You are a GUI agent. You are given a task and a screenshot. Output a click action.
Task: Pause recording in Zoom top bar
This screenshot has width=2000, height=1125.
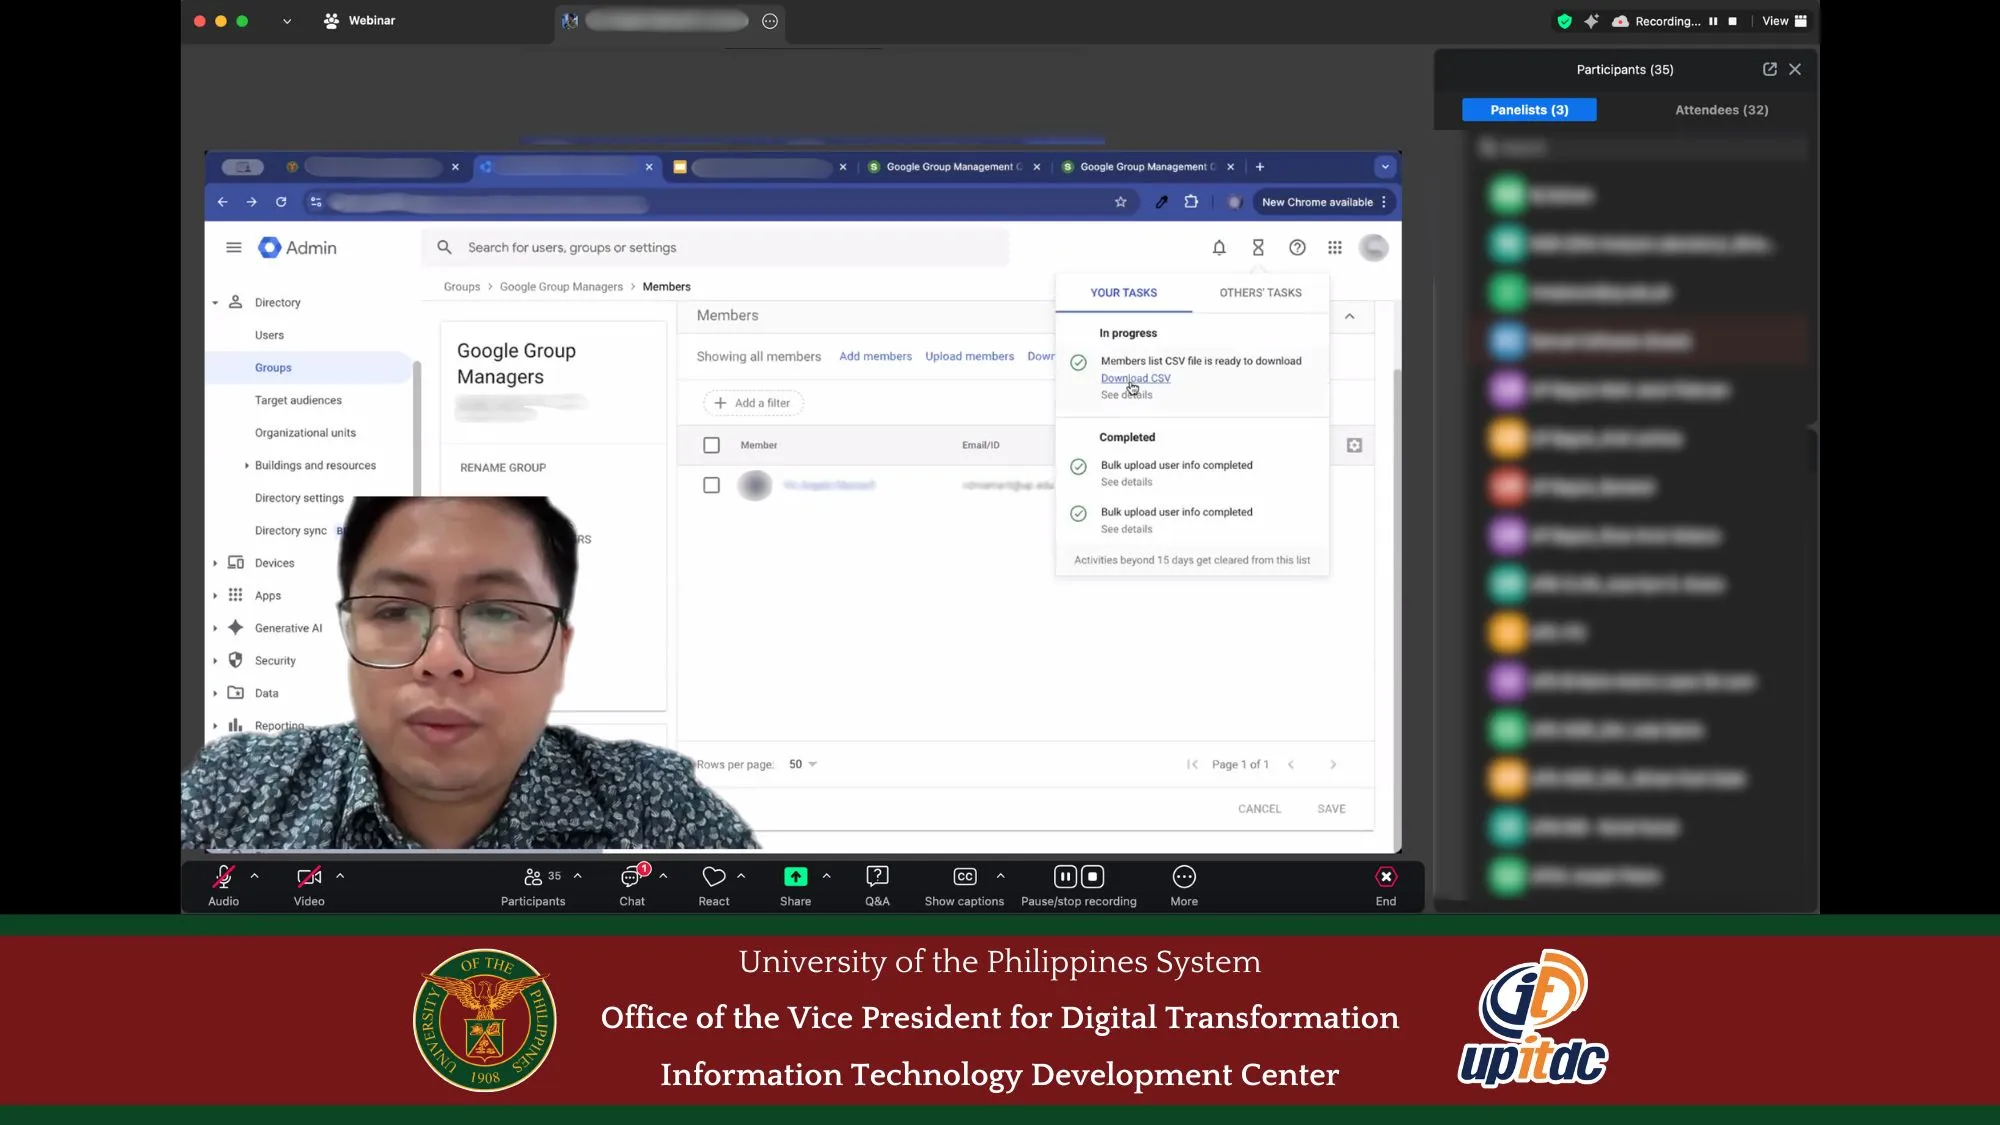1713,21
